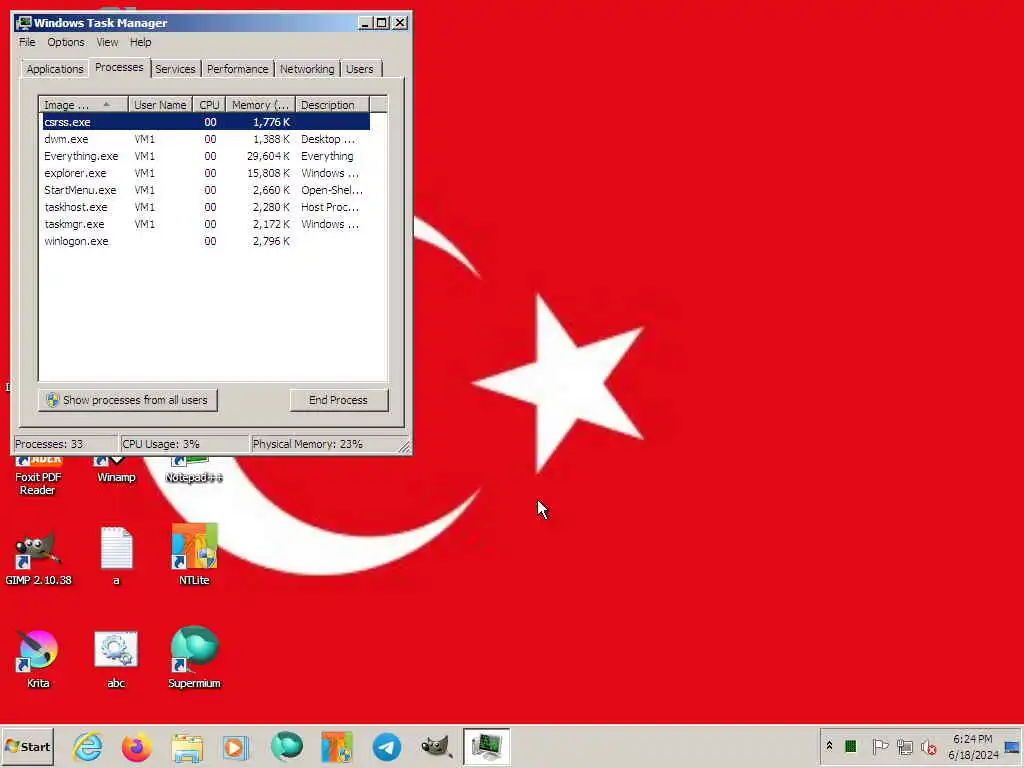Open Supermium from the taskbar
1024x768 pixels.
pyautogui.click(x=287, y=746)
